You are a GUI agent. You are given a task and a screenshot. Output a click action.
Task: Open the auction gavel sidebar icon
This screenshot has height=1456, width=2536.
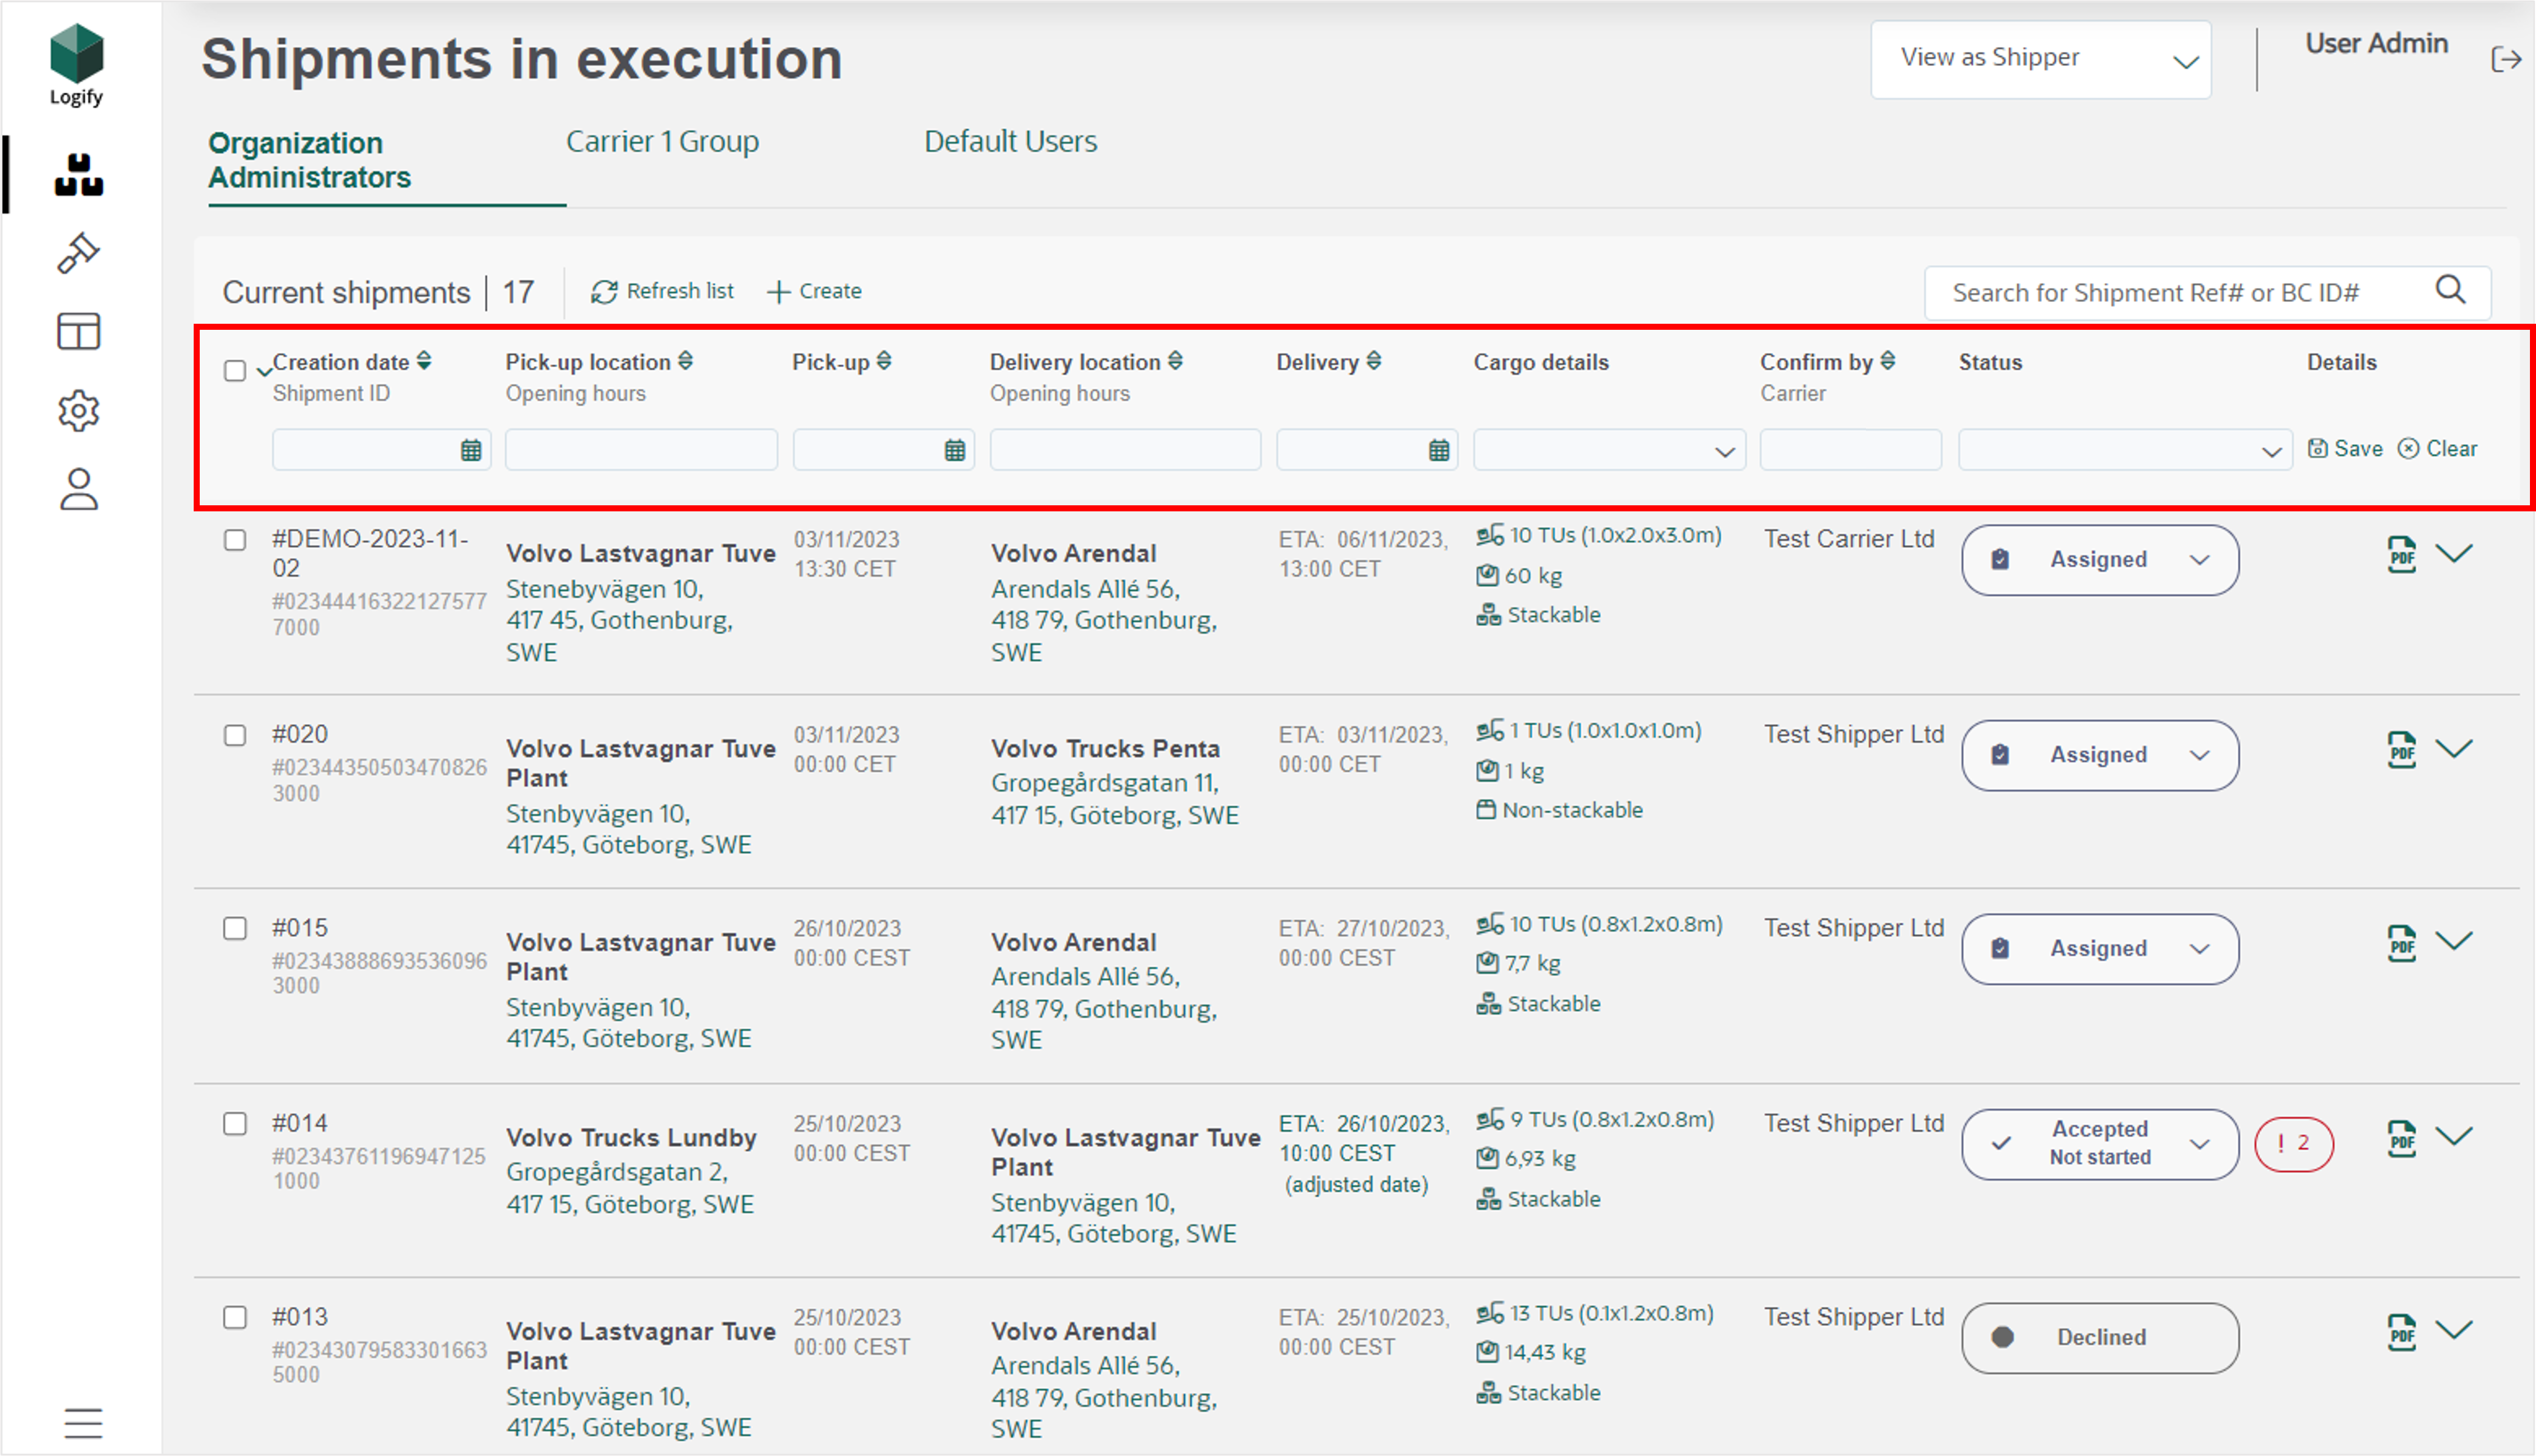(79, 253)
